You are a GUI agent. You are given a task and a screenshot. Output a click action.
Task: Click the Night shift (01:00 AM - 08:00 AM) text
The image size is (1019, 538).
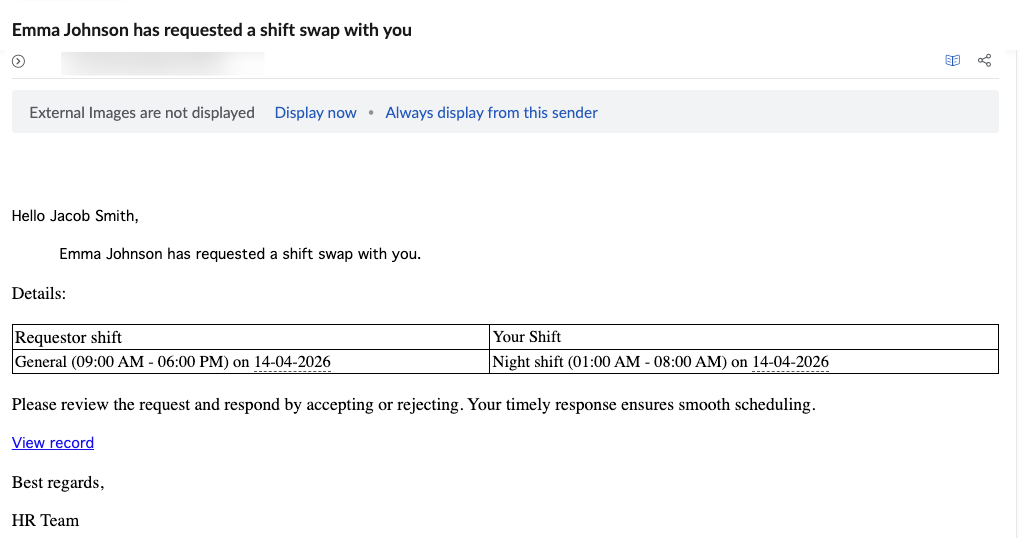[x=609, y=362]
